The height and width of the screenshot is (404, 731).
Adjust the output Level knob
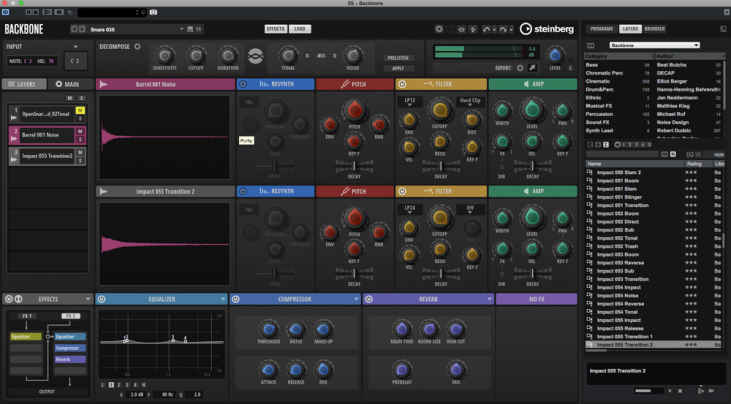click(556, 55)
